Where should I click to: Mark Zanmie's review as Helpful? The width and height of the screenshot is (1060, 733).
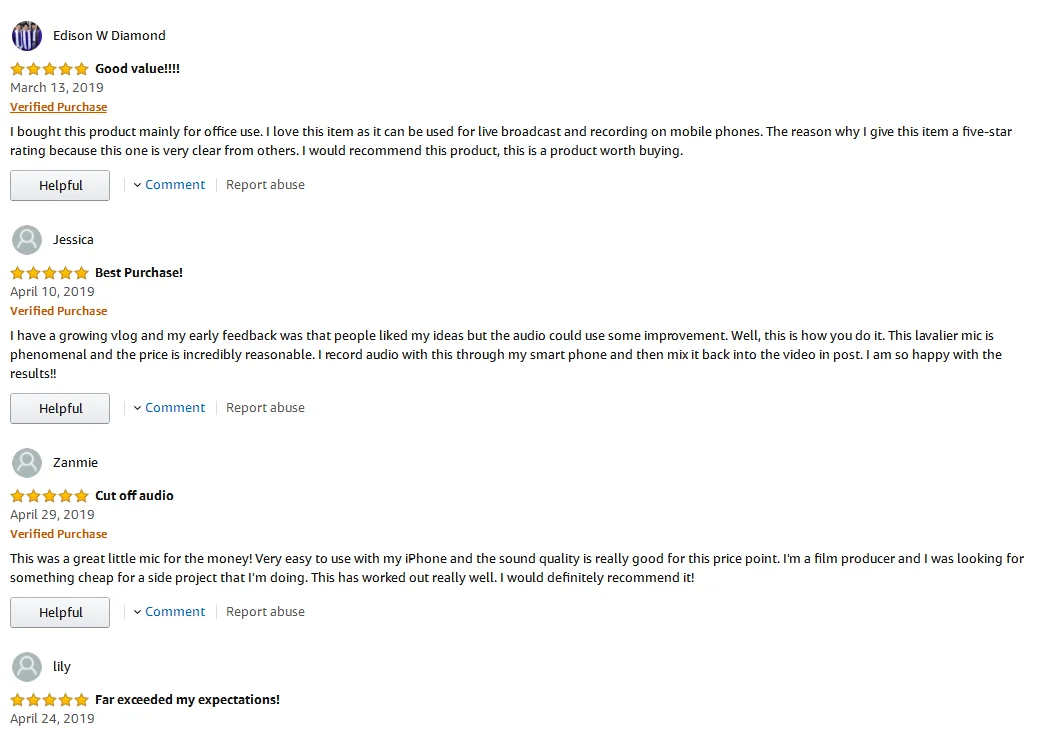coord(60,613)
